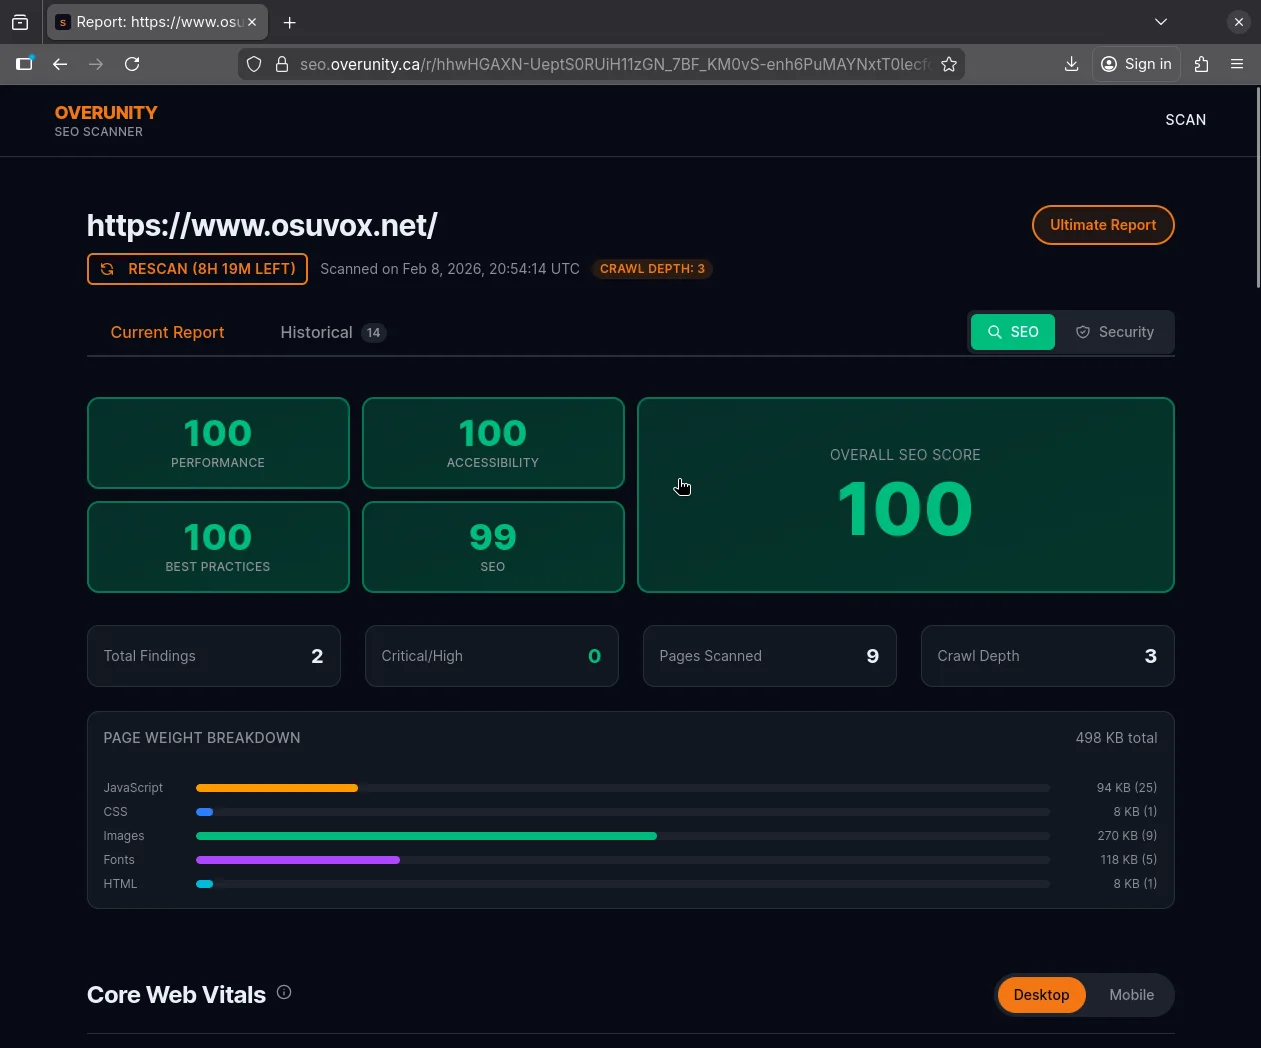Viewport: 1261px width, 1048px height.
Task: Open the SCAN navigation link
Action: point(1186,120)
